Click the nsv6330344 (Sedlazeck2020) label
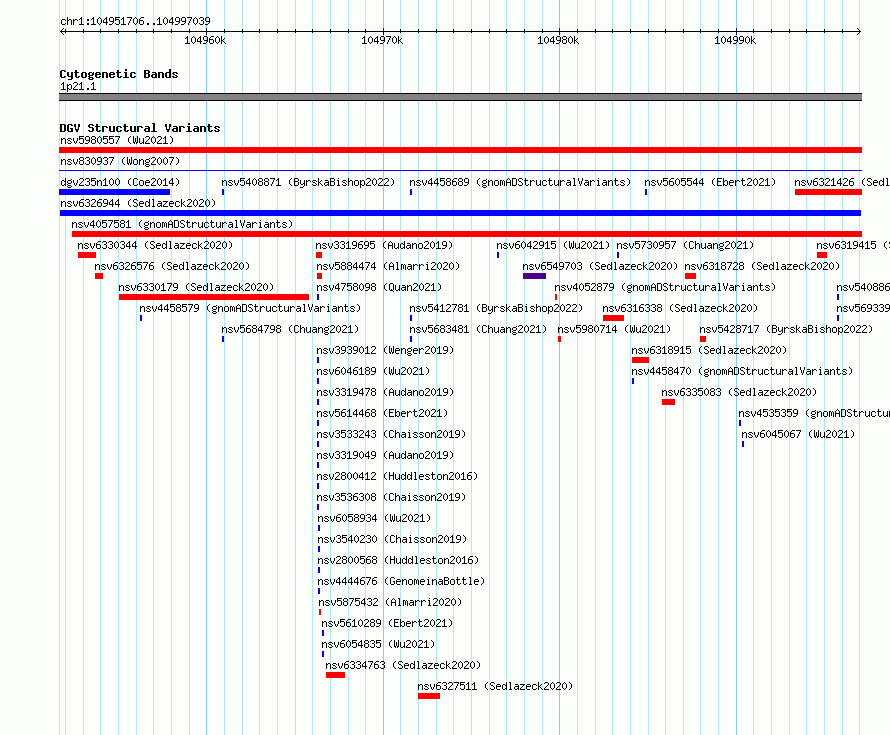Image resolution: width=890 pixels, height=735 pixels. 155,245
